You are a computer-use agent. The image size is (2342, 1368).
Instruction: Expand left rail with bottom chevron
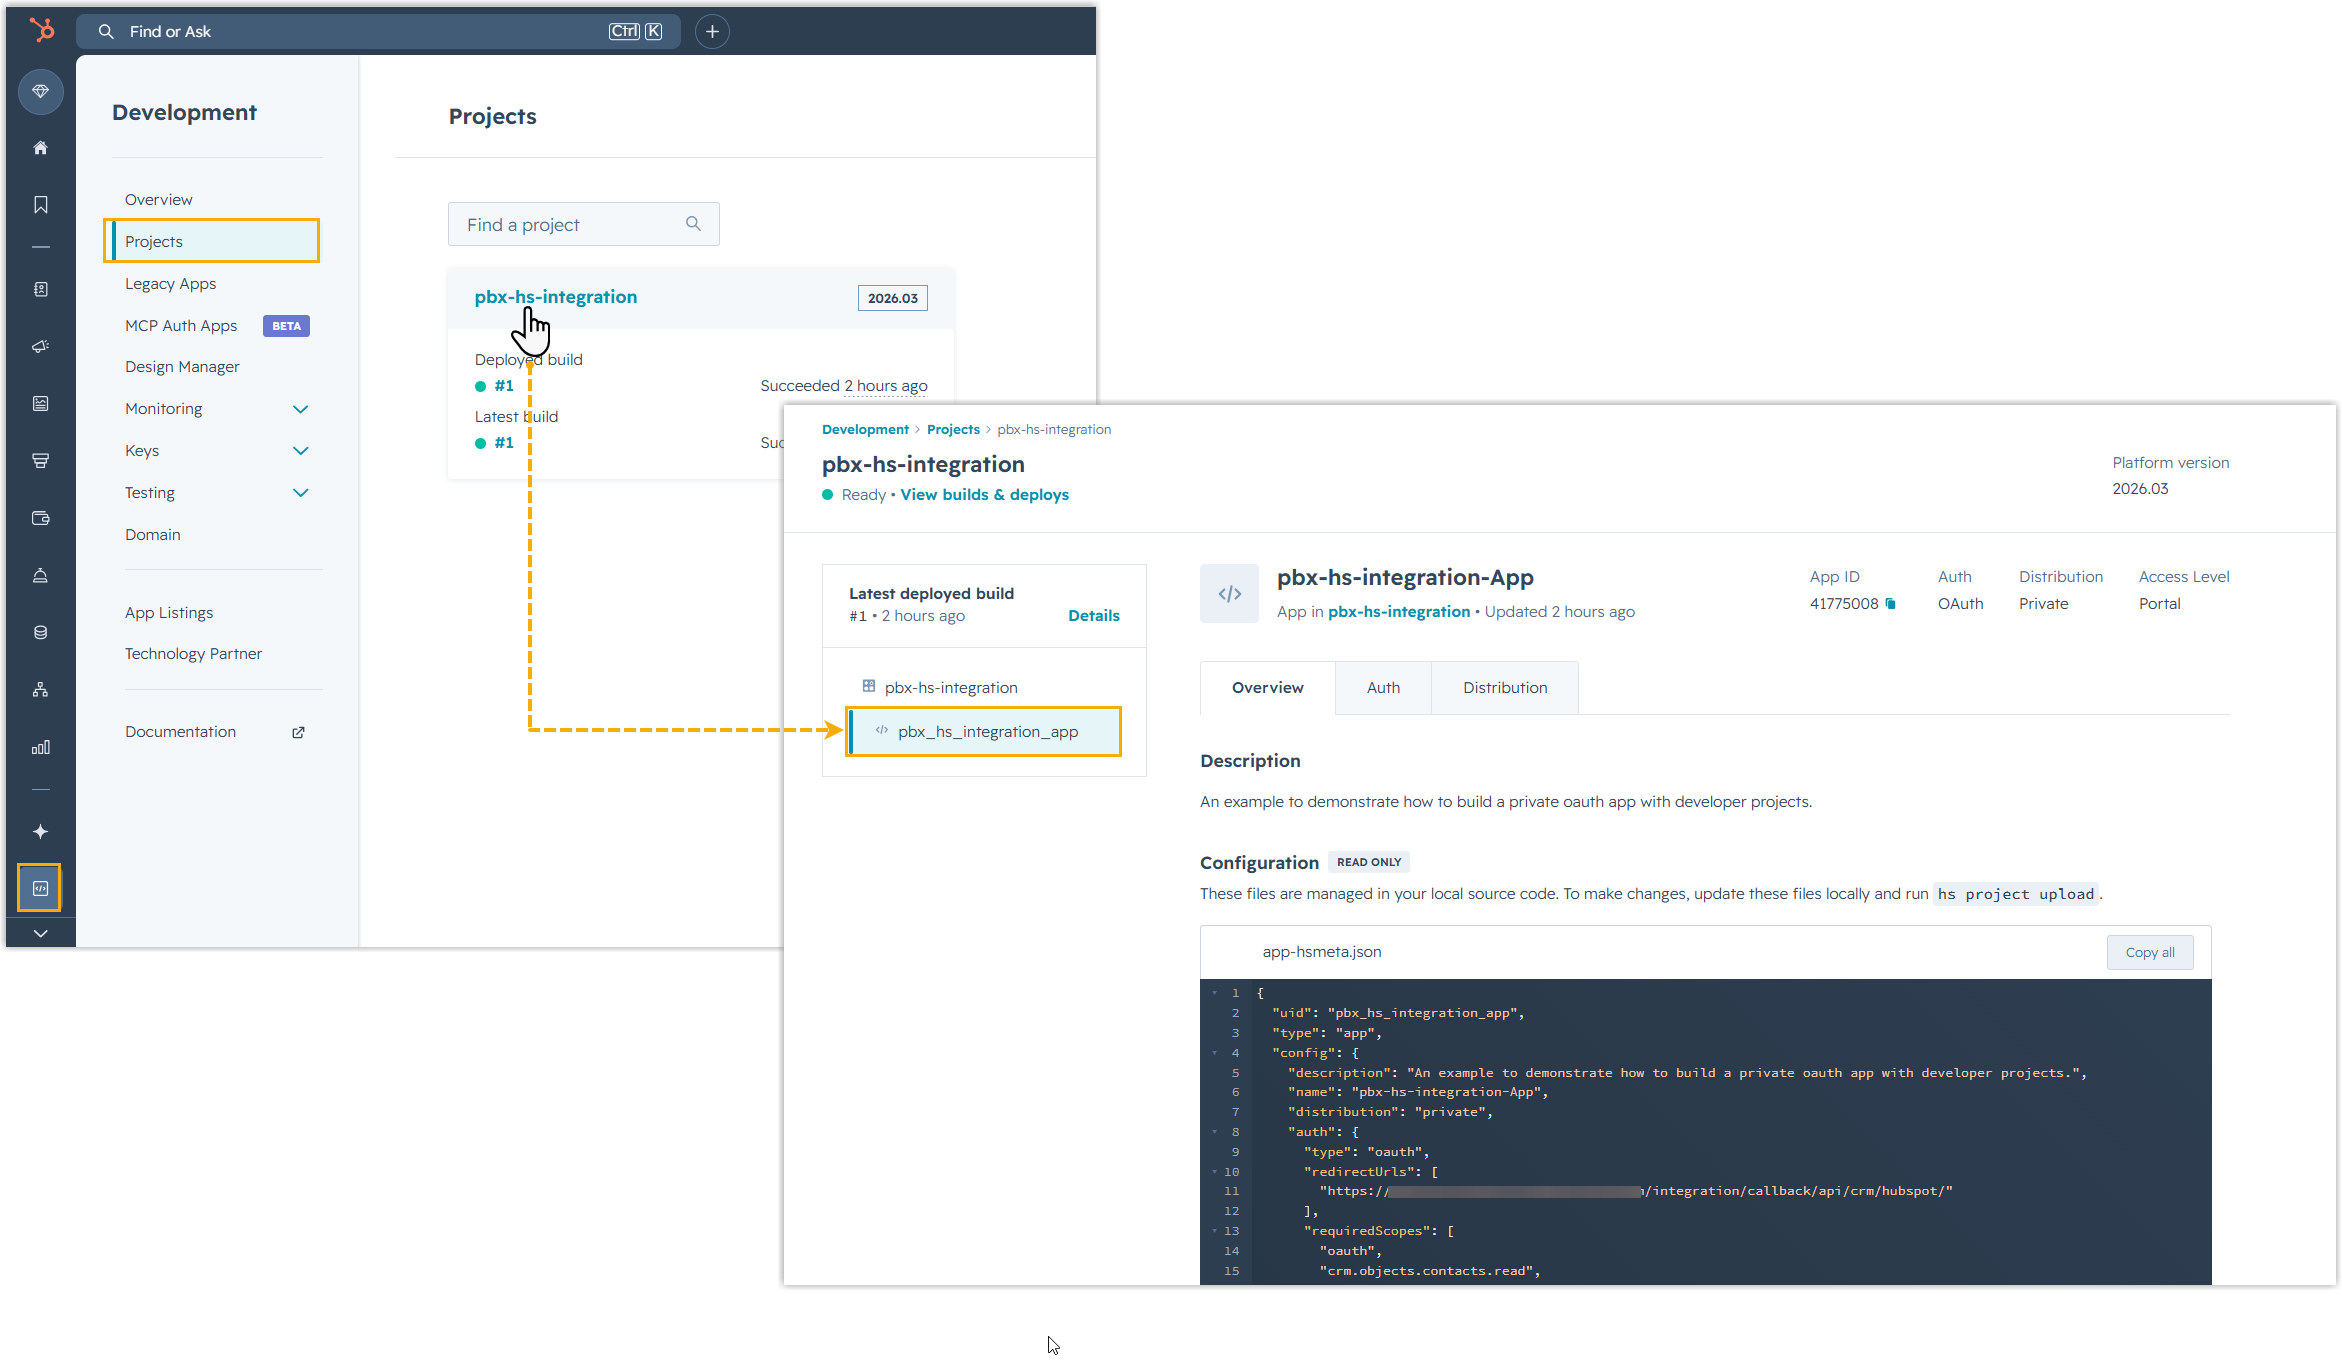41,933
